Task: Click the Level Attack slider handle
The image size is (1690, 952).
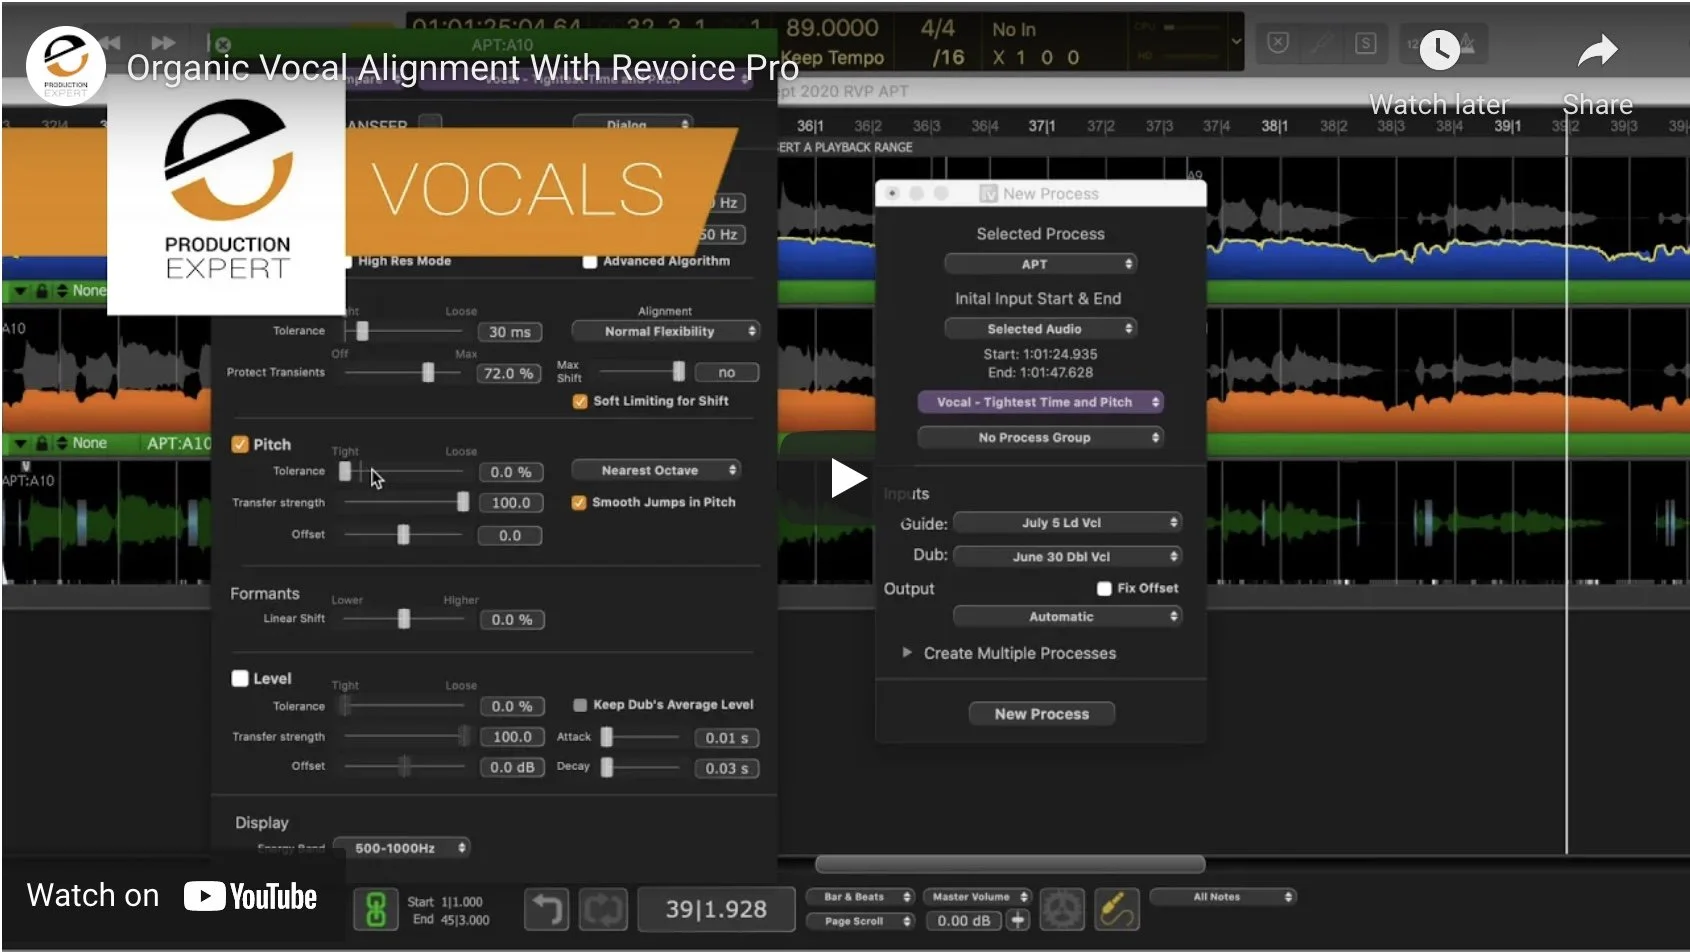Action: (606, 737)
